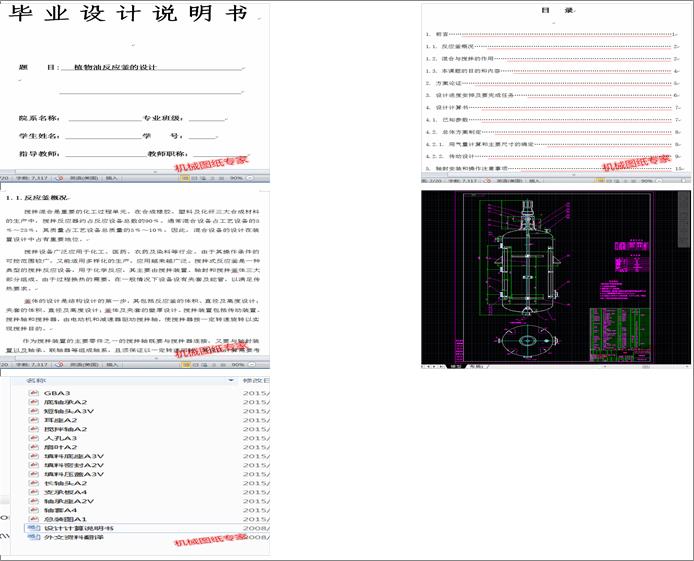Jump to TOC entry 4.2.2. 传动设计
Viewport: 694px width, 561px height.
click(x=552, y=156)
